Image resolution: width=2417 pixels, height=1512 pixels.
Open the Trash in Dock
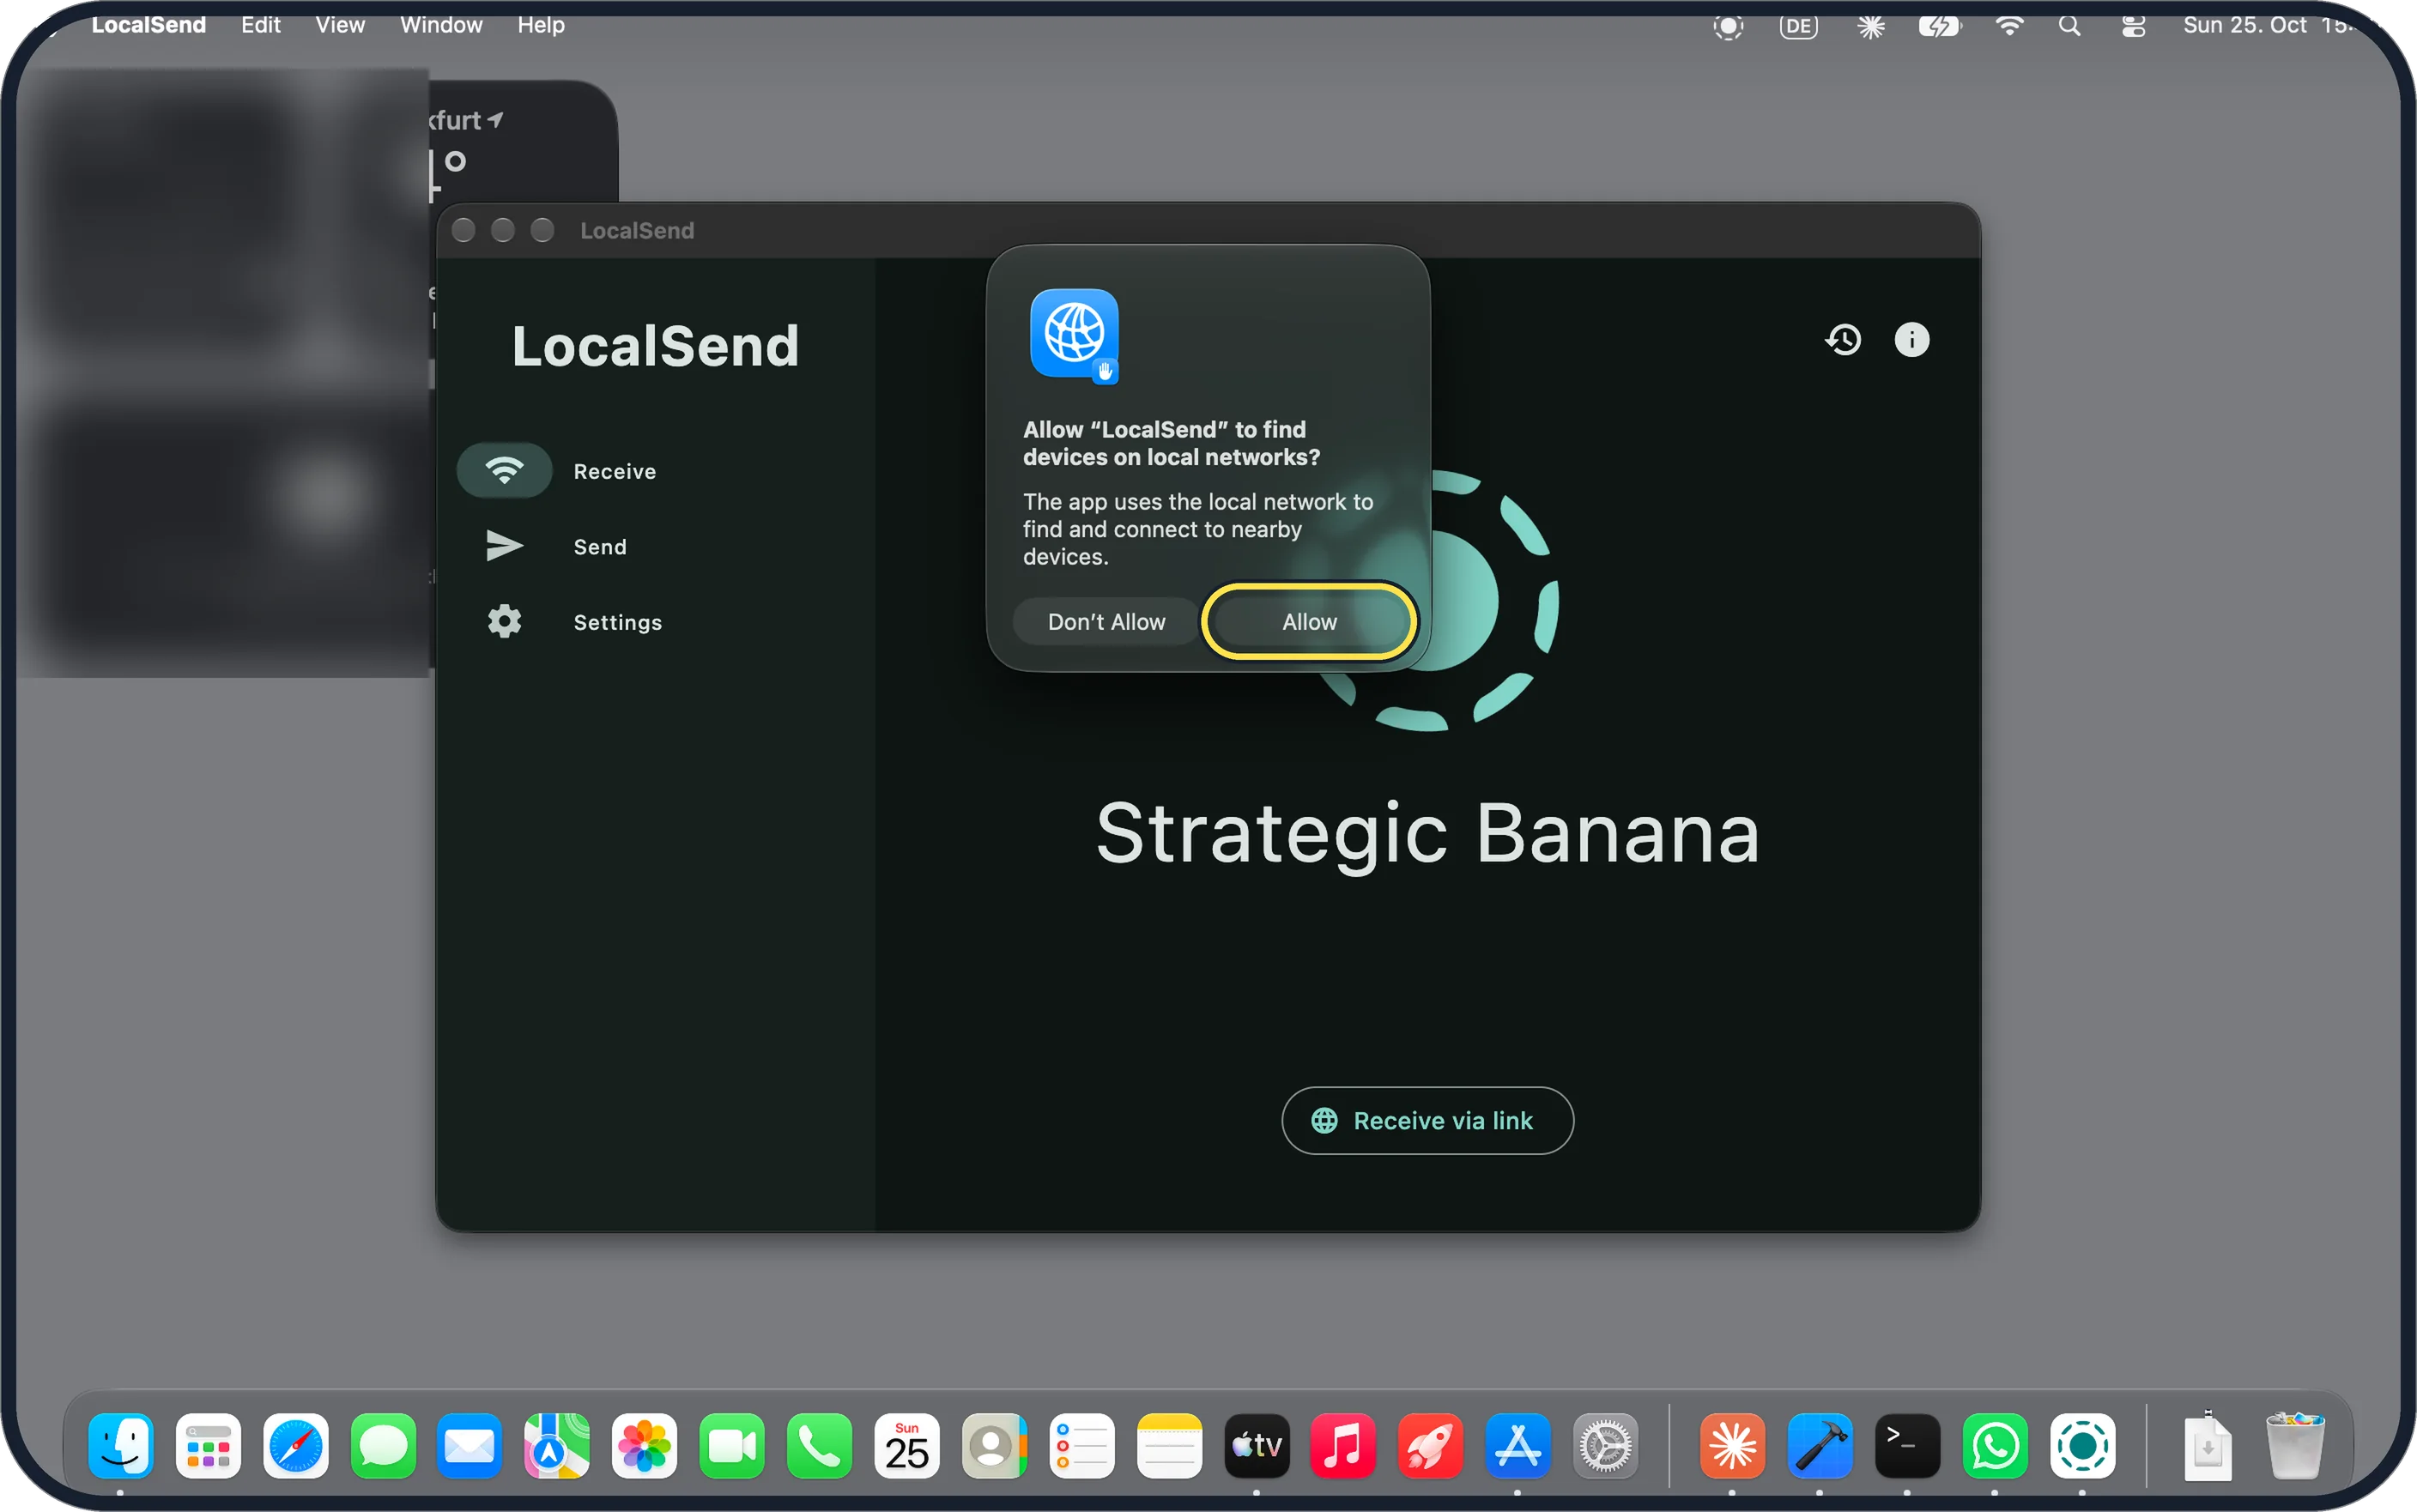[x=2294, y=1446]
